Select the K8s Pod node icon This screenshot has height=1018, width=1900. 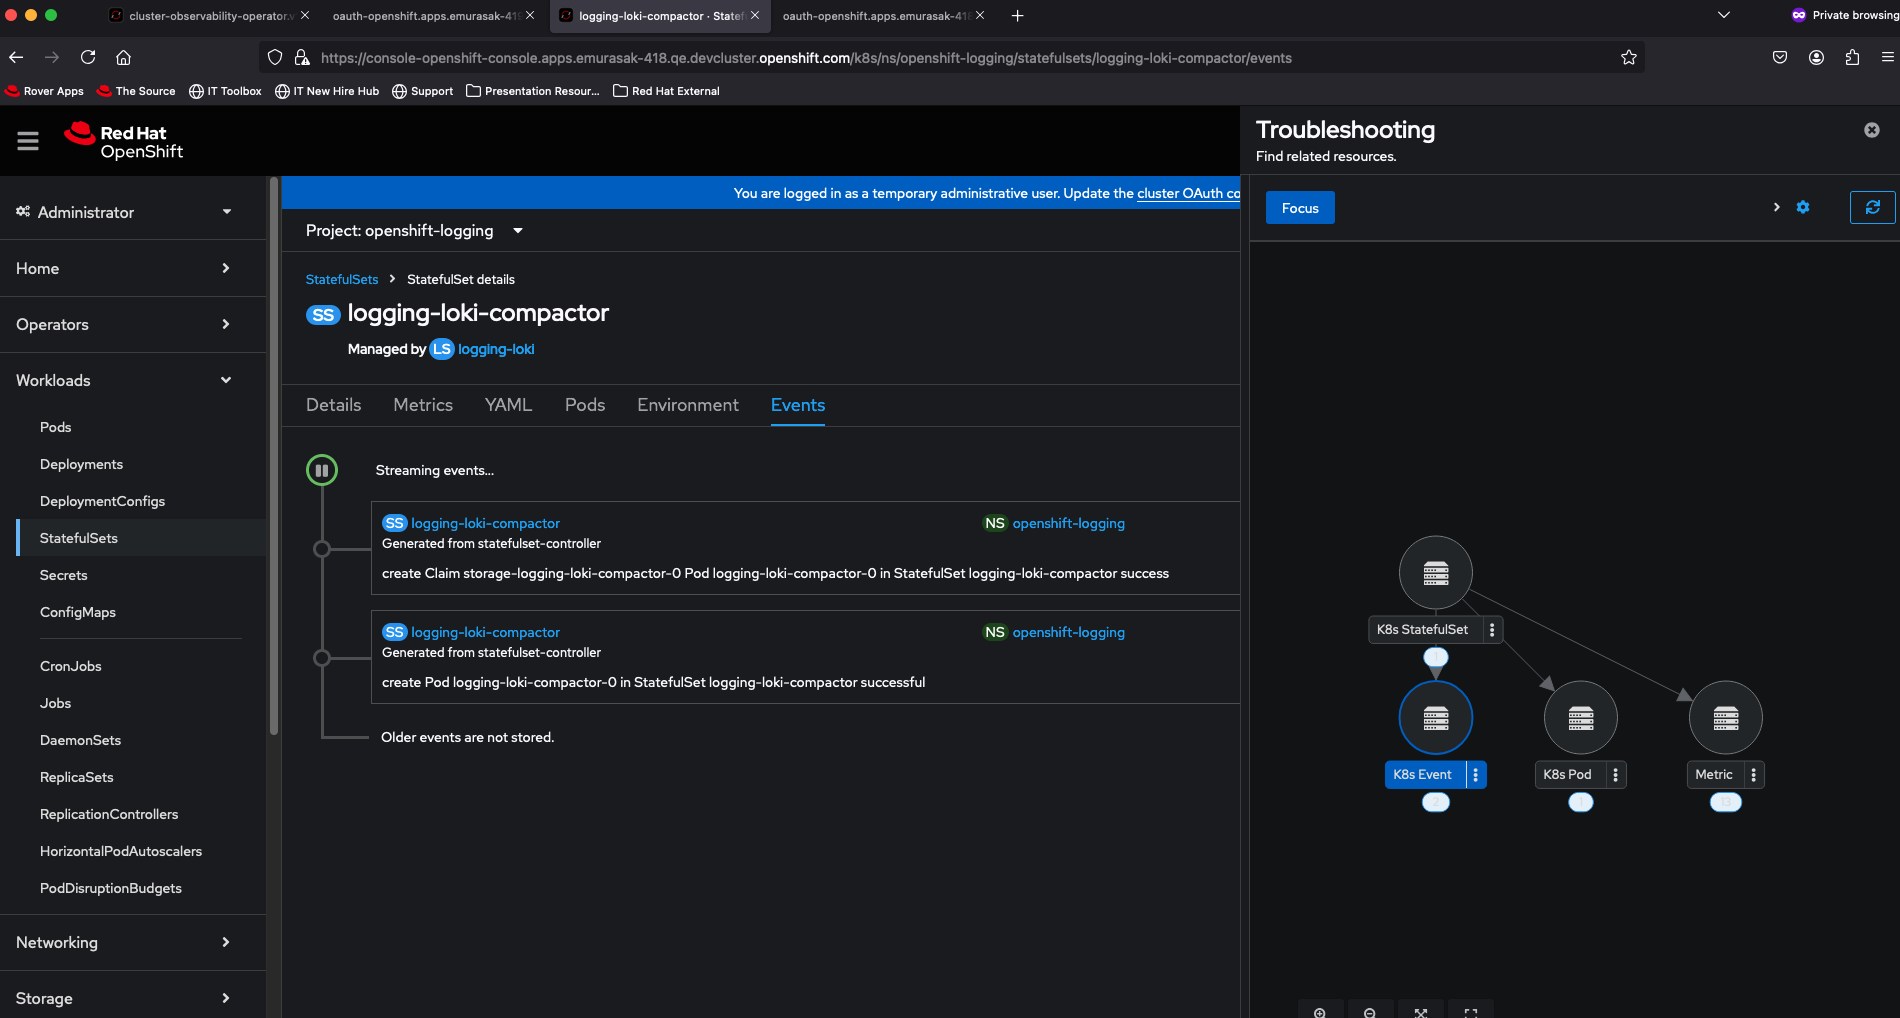pos(1581,718)
